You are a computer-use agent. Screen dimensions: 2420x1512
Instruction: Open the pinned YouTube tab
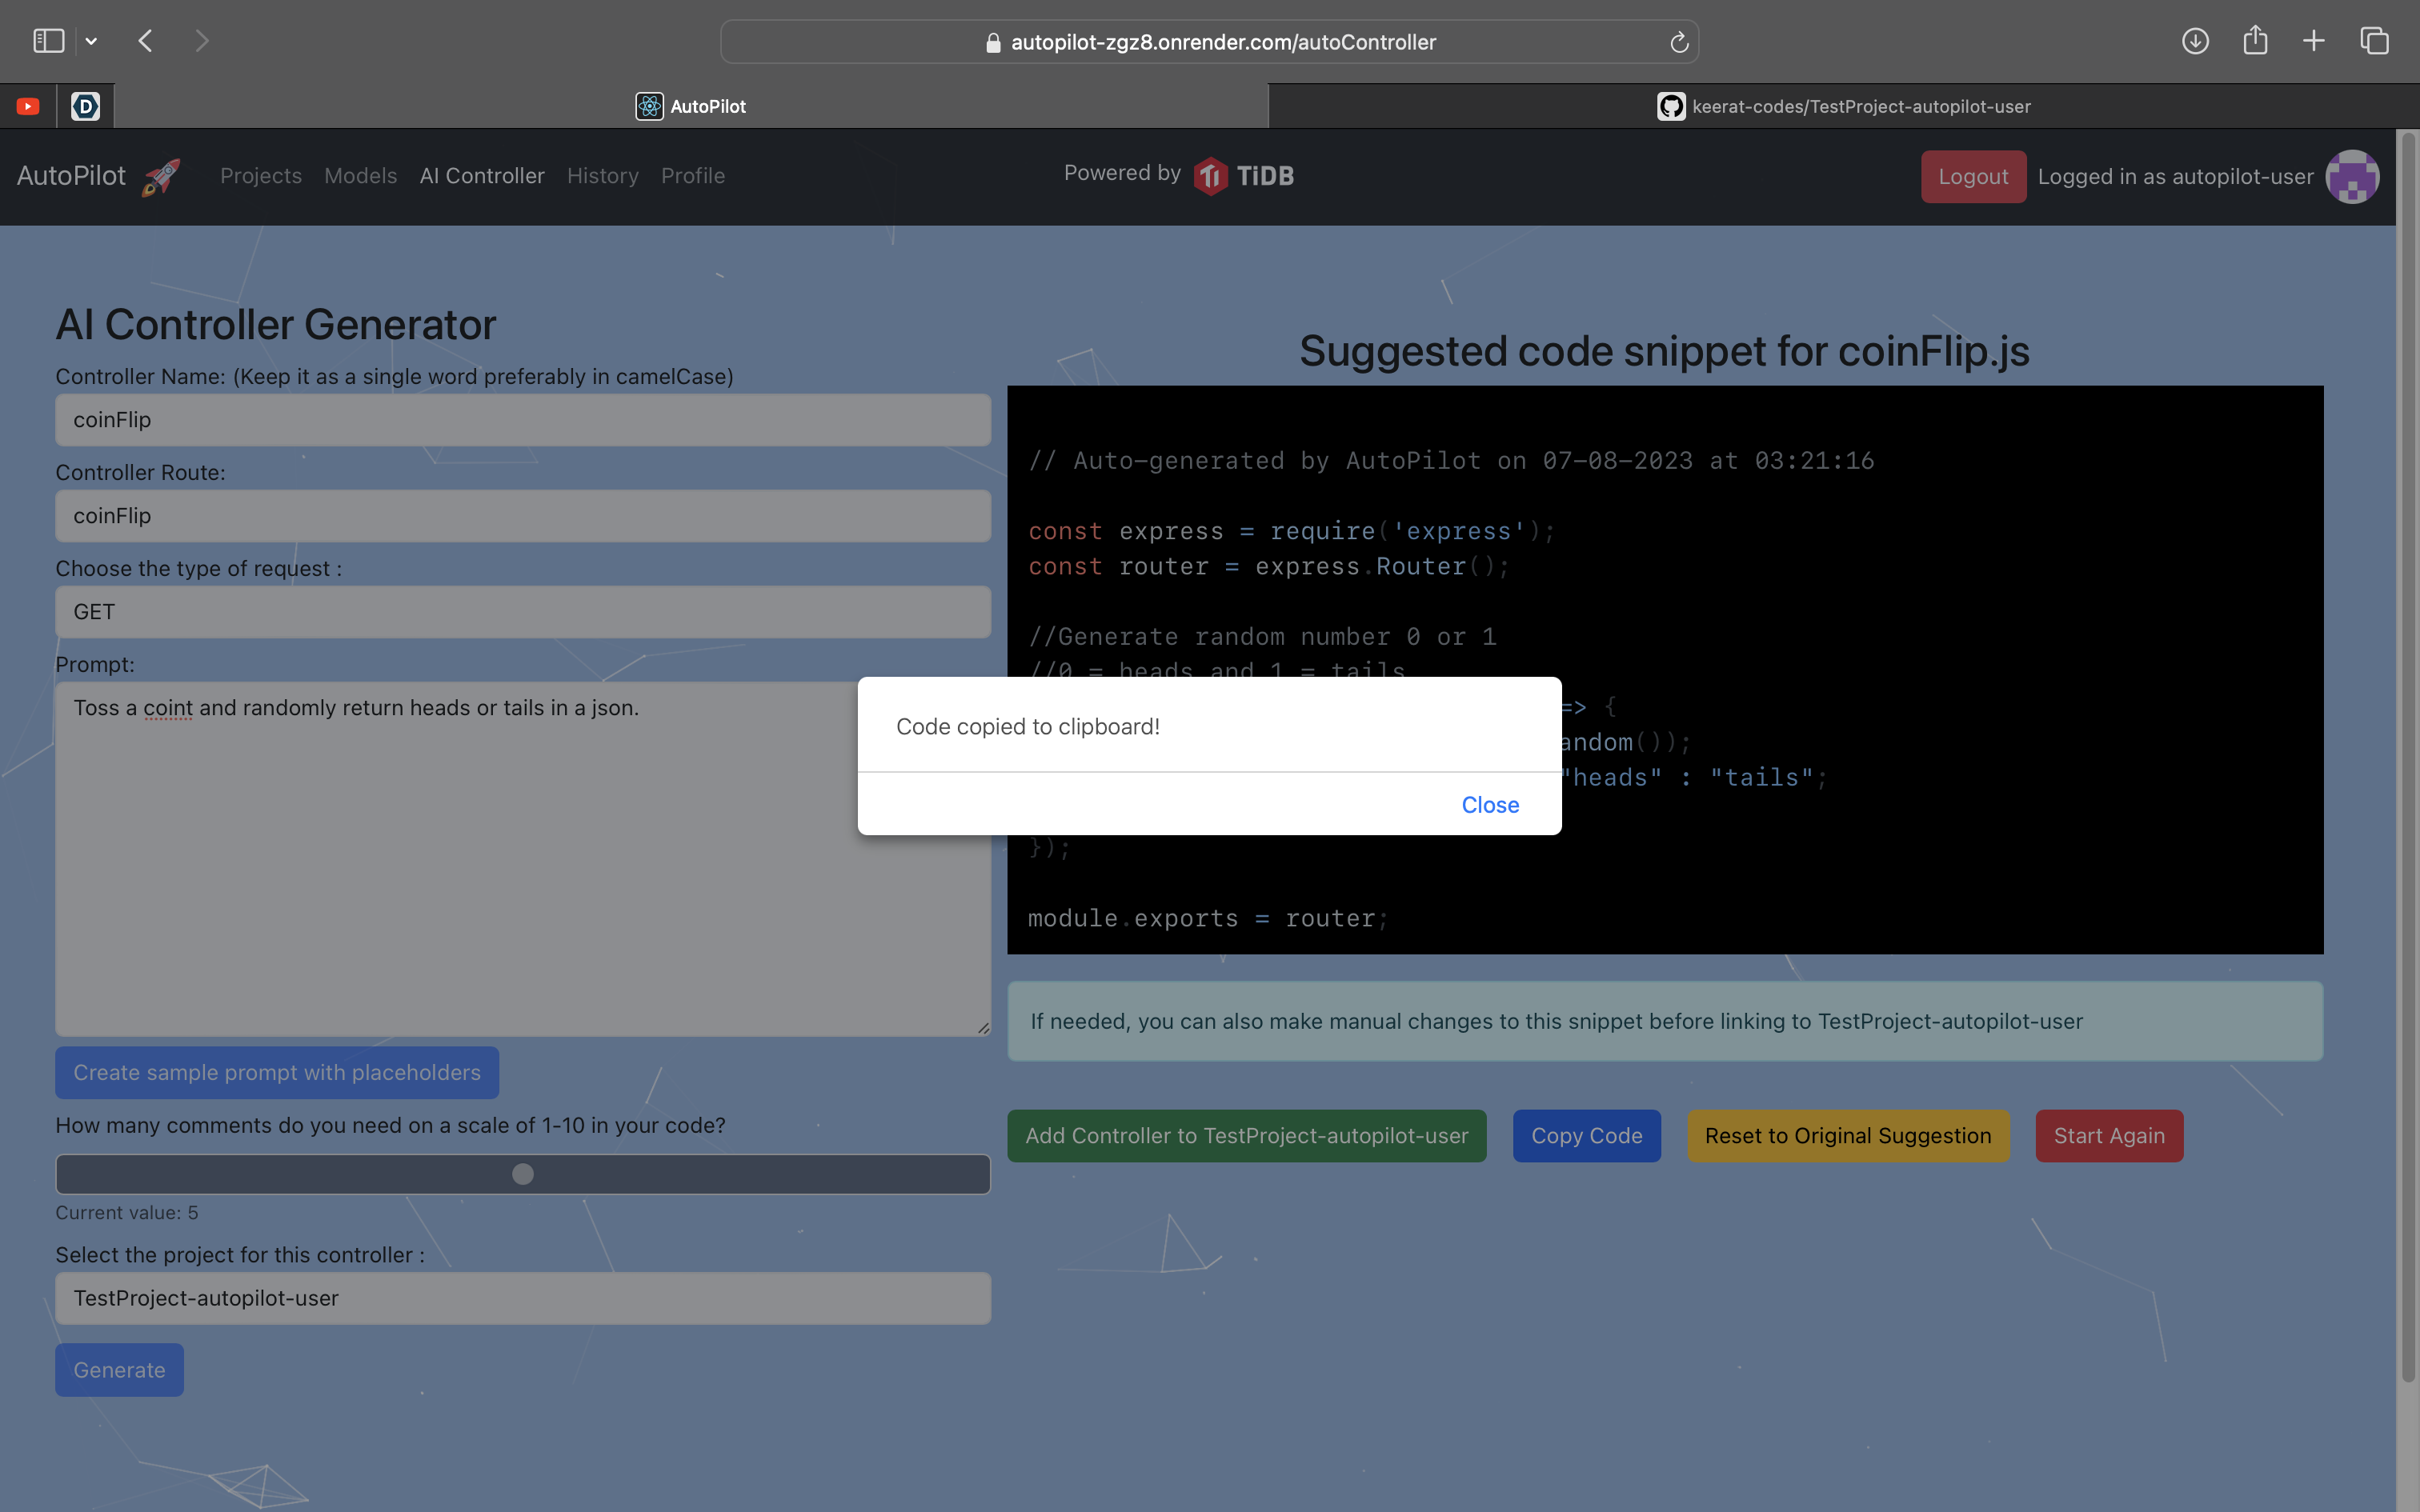tap(28, 106)
